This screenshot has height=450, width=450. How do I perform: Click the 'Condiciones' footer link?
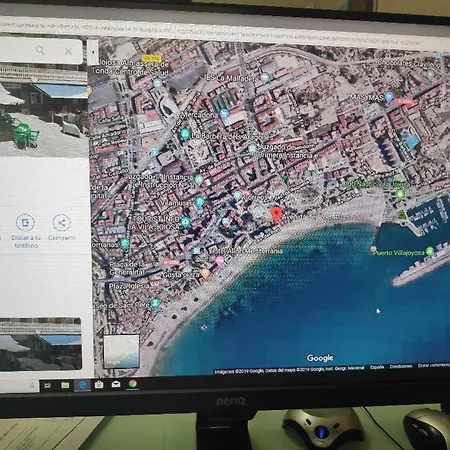[x=401, y=366]
